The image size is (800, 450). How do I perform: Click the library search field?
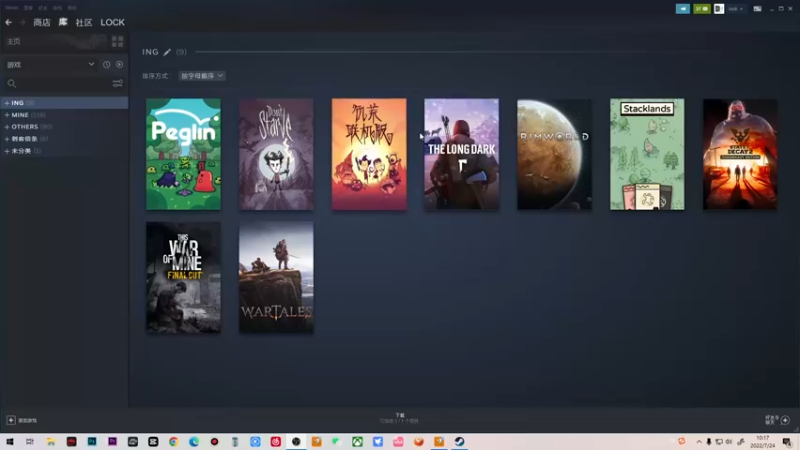tap(59, 84)
